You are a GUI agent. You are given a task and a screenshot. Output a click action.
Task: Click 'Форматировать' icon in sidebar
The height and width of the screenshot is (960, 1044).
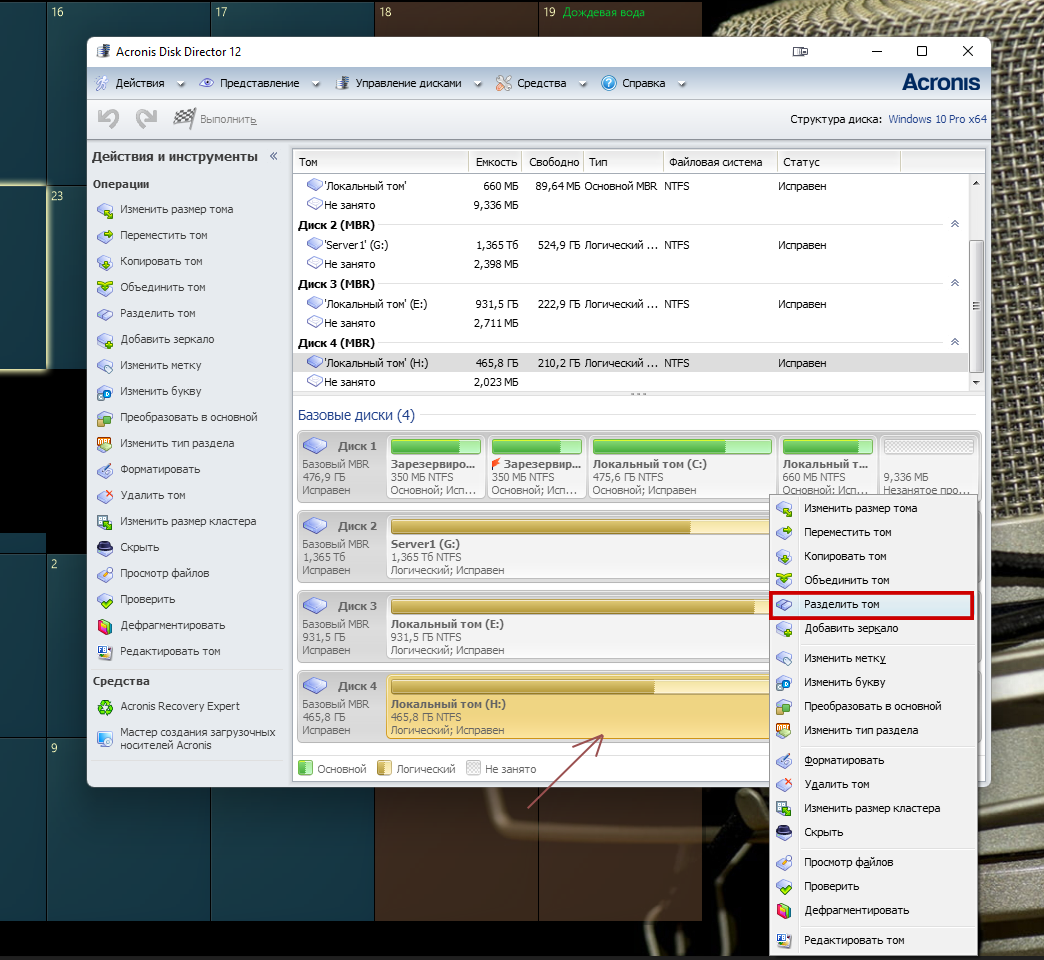[105, 469]
